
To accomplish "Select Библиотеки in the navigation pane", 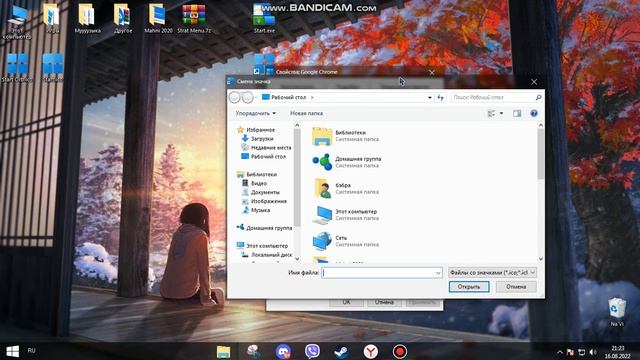I will pos(257,174).
